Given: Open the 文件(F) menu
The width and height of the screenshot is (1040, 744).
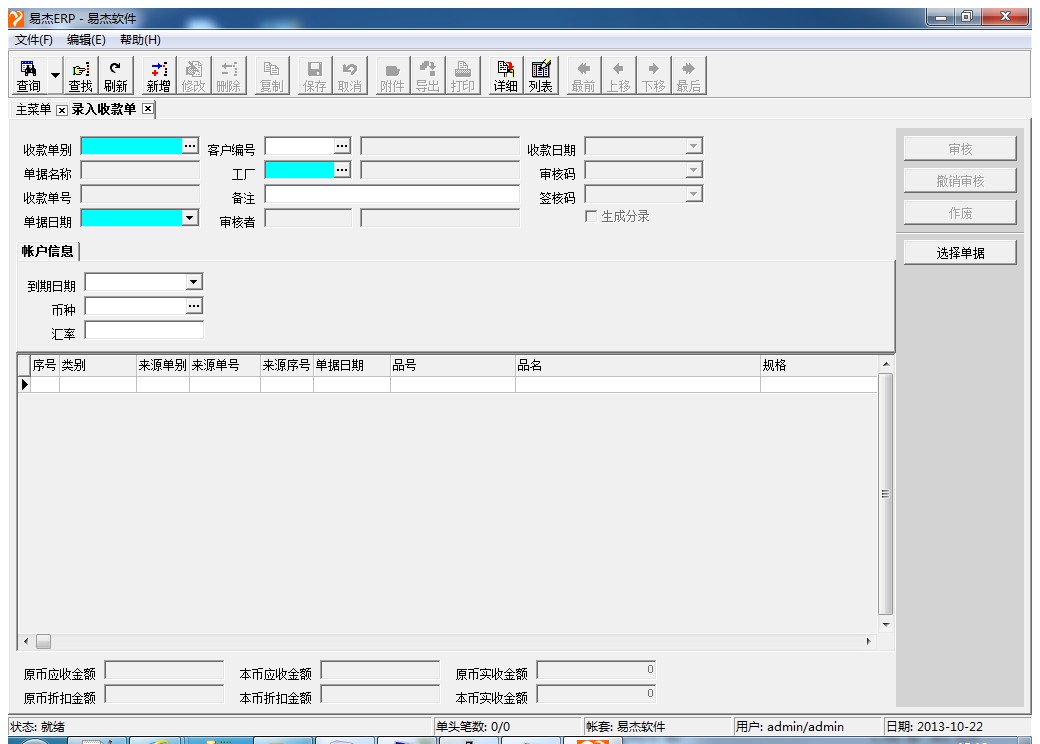Looking at the screenshot, I should 33,39.
